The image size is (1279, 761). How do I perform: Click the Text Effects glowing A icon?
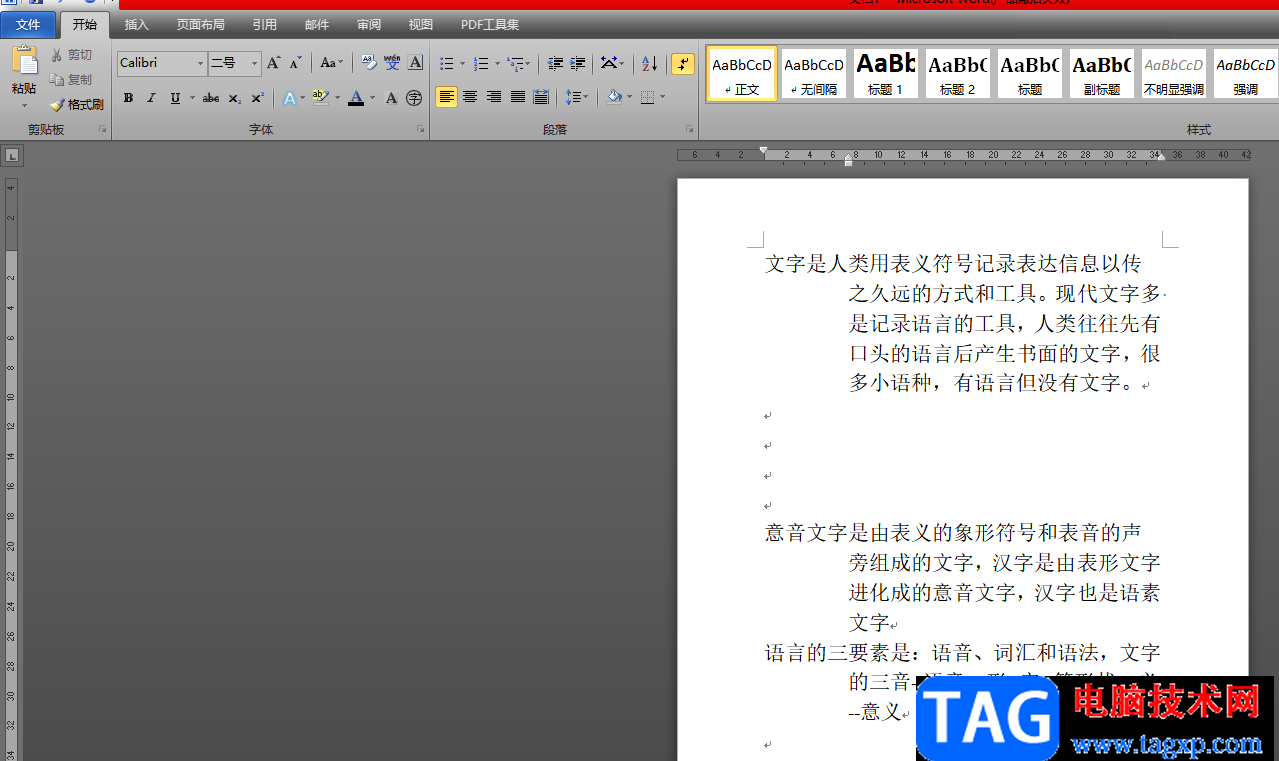click(289, 98)
